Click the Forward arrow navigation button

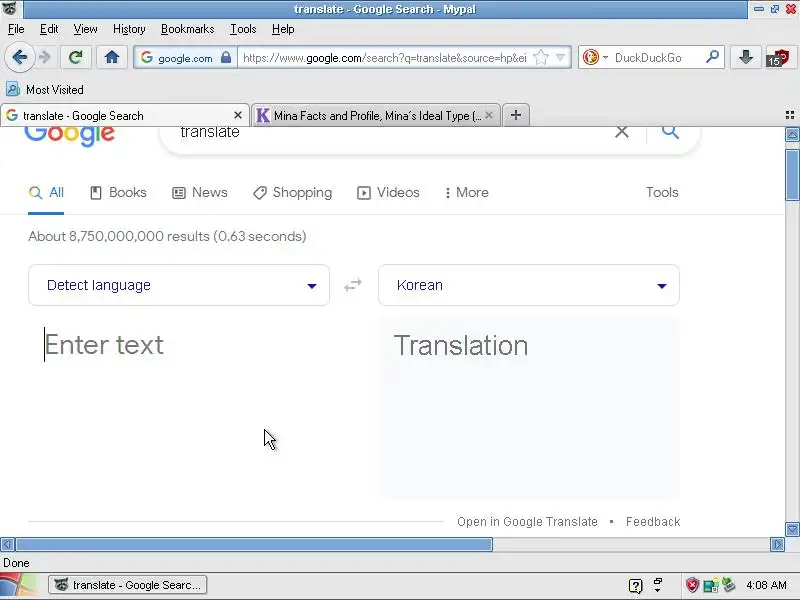[x=45, y=57]
